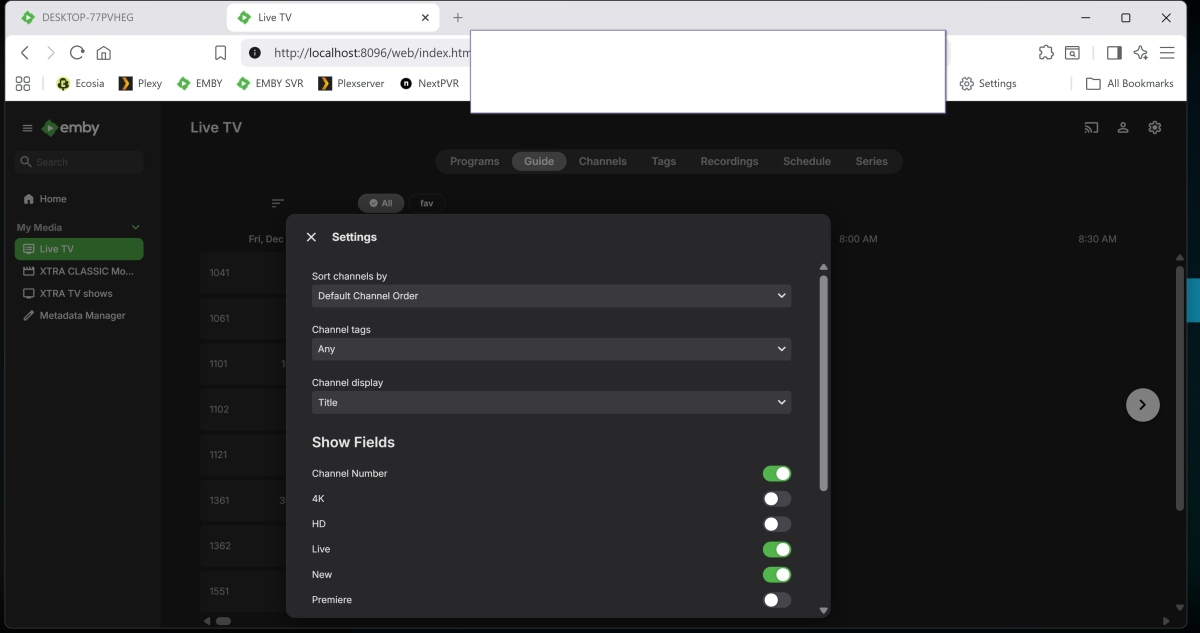Open browser extensions puzzle icon
This screenshot has width=1200, height=633.
1046,53
